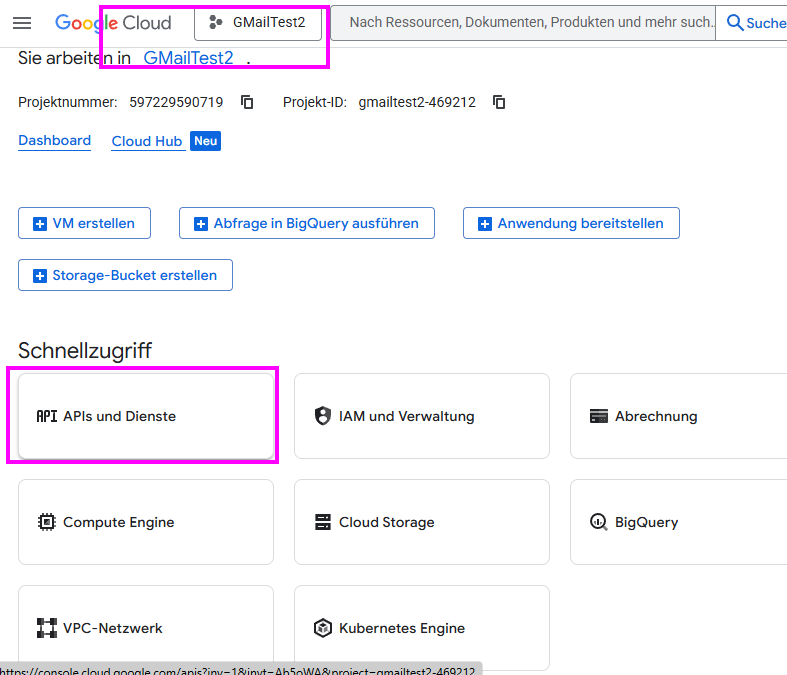Open the BigQuery card
787x675 pixels.
coord(679,522)
